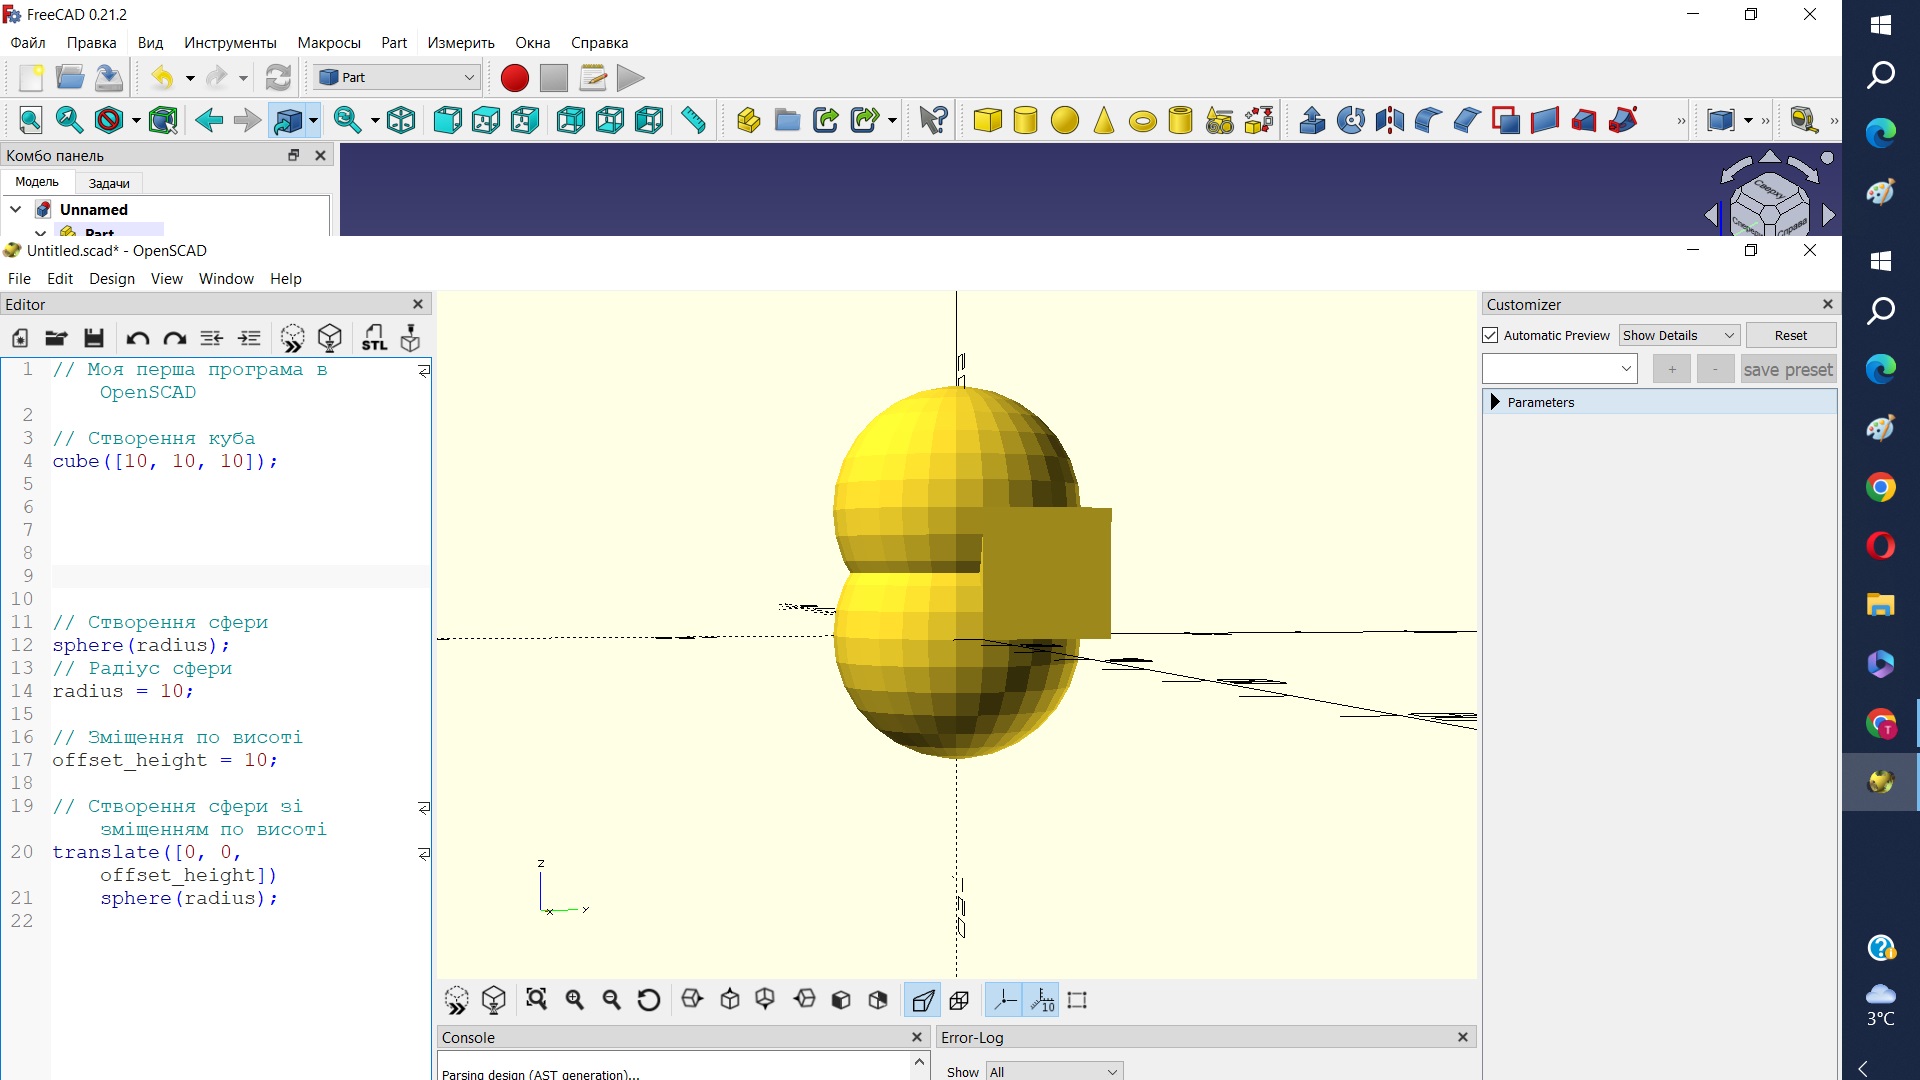Click FreeCAD isometric view icon

(x=401, y=121)
